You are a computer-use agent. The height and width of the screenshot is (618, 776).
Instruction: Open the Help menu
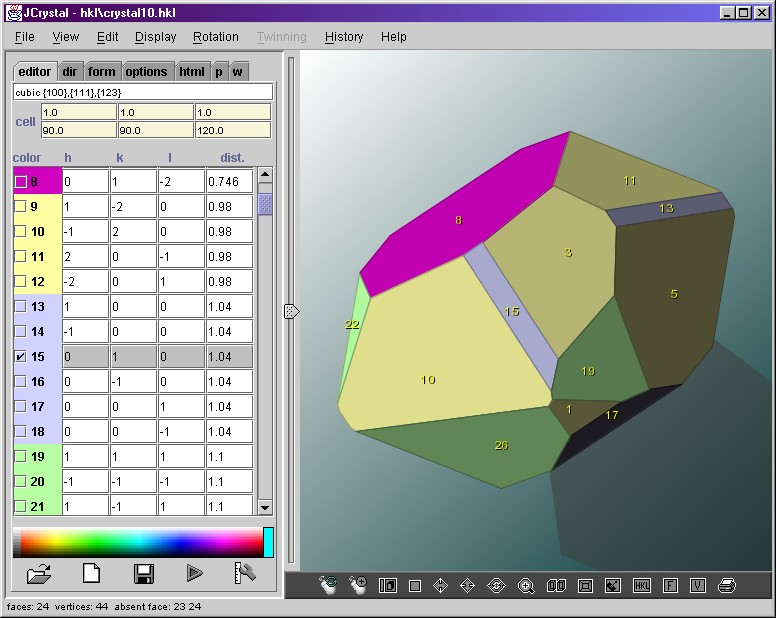[394, 37]
